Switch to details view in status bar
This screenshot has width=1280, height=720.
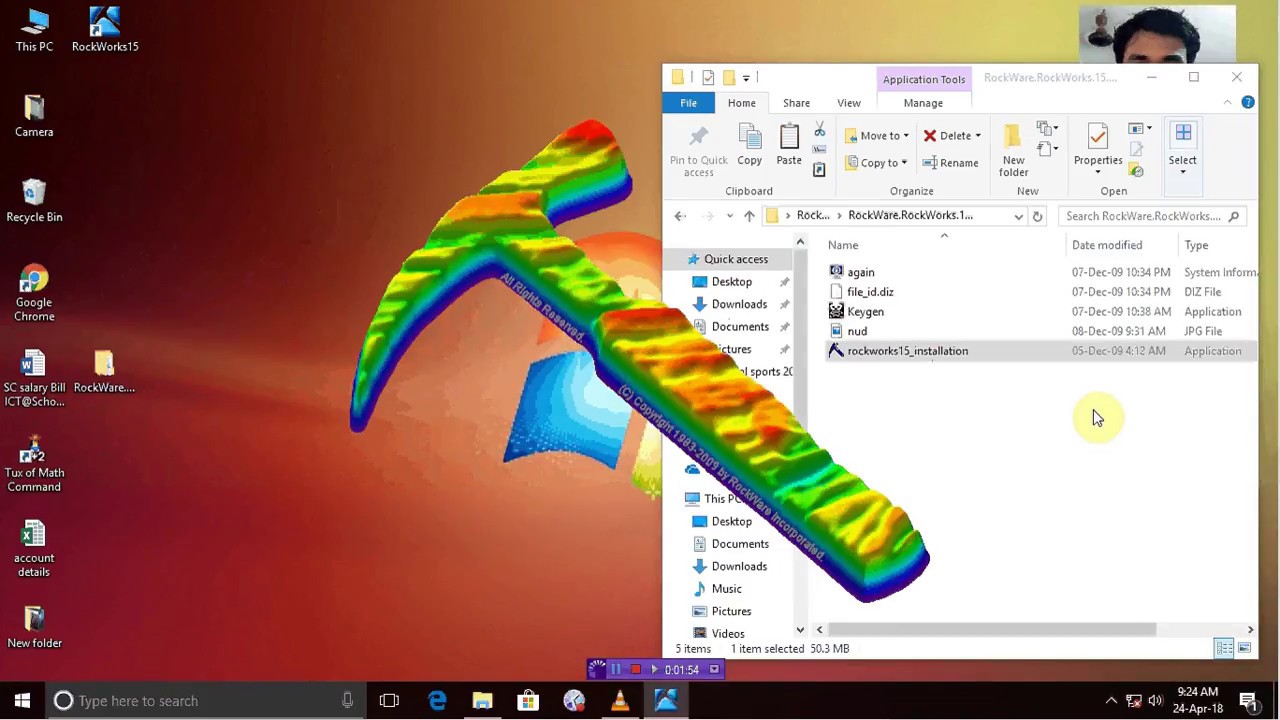pyautogui.click(x=1224, y=648)
